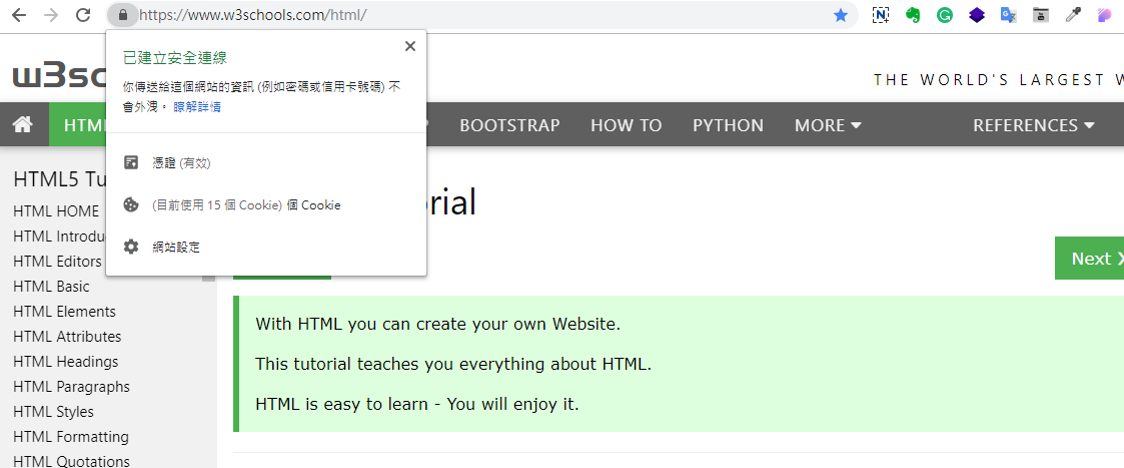Image resolution: width=1124 pixels, height=468 pixels.
Task: Open HTML Paragraphs in the sidebar
Action: pyautogui.click(x=72, y=386)
